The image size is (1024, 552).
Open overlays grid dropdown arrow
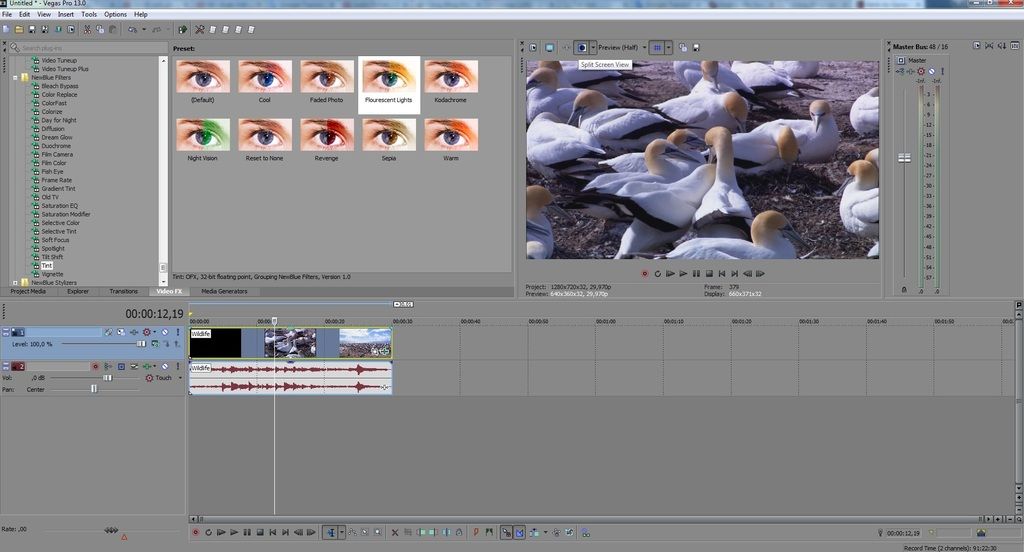(669, 48)
